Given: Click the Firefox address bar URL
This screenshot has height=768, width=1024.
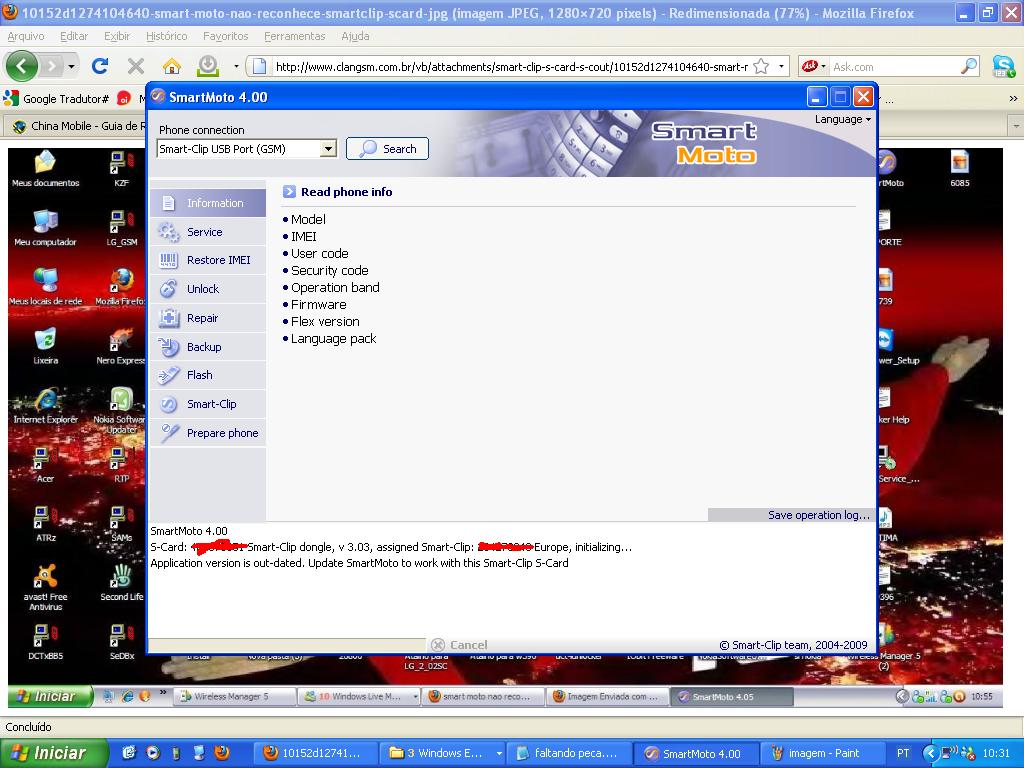Looking at the screenshot, I should tap(511, 67).
